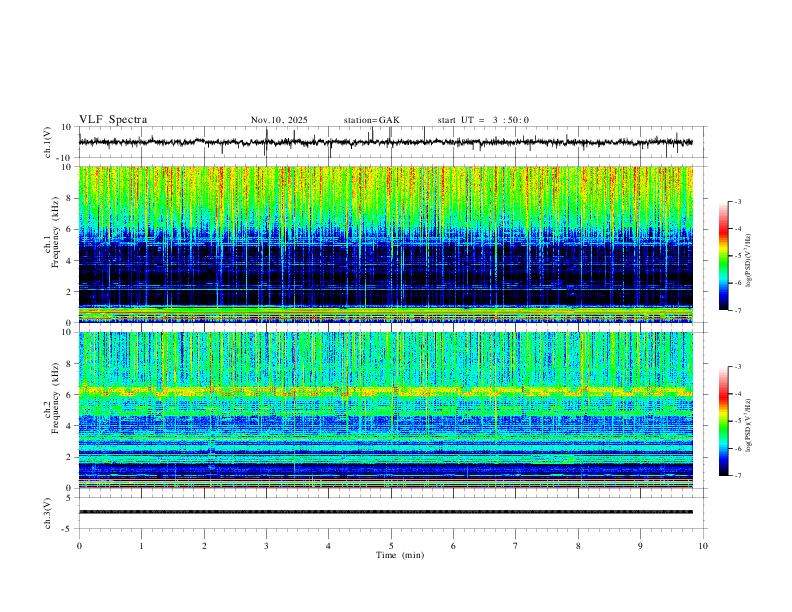Select the "start UT = 3 :50: 0" text
Viewport: 792px width, 612px height.
click(483, 120)
